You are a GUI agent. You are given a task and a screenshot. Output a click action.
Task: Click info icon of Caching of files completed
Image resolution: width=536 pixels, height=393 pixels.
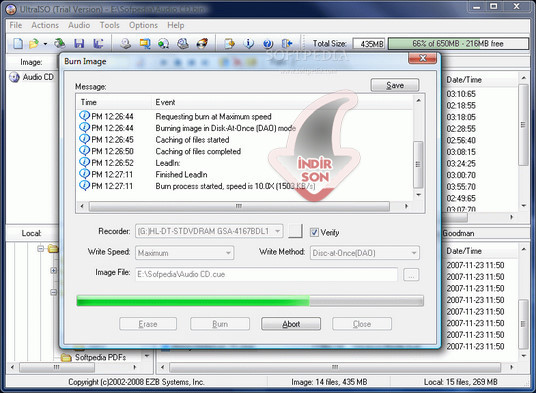click(84, 150)
